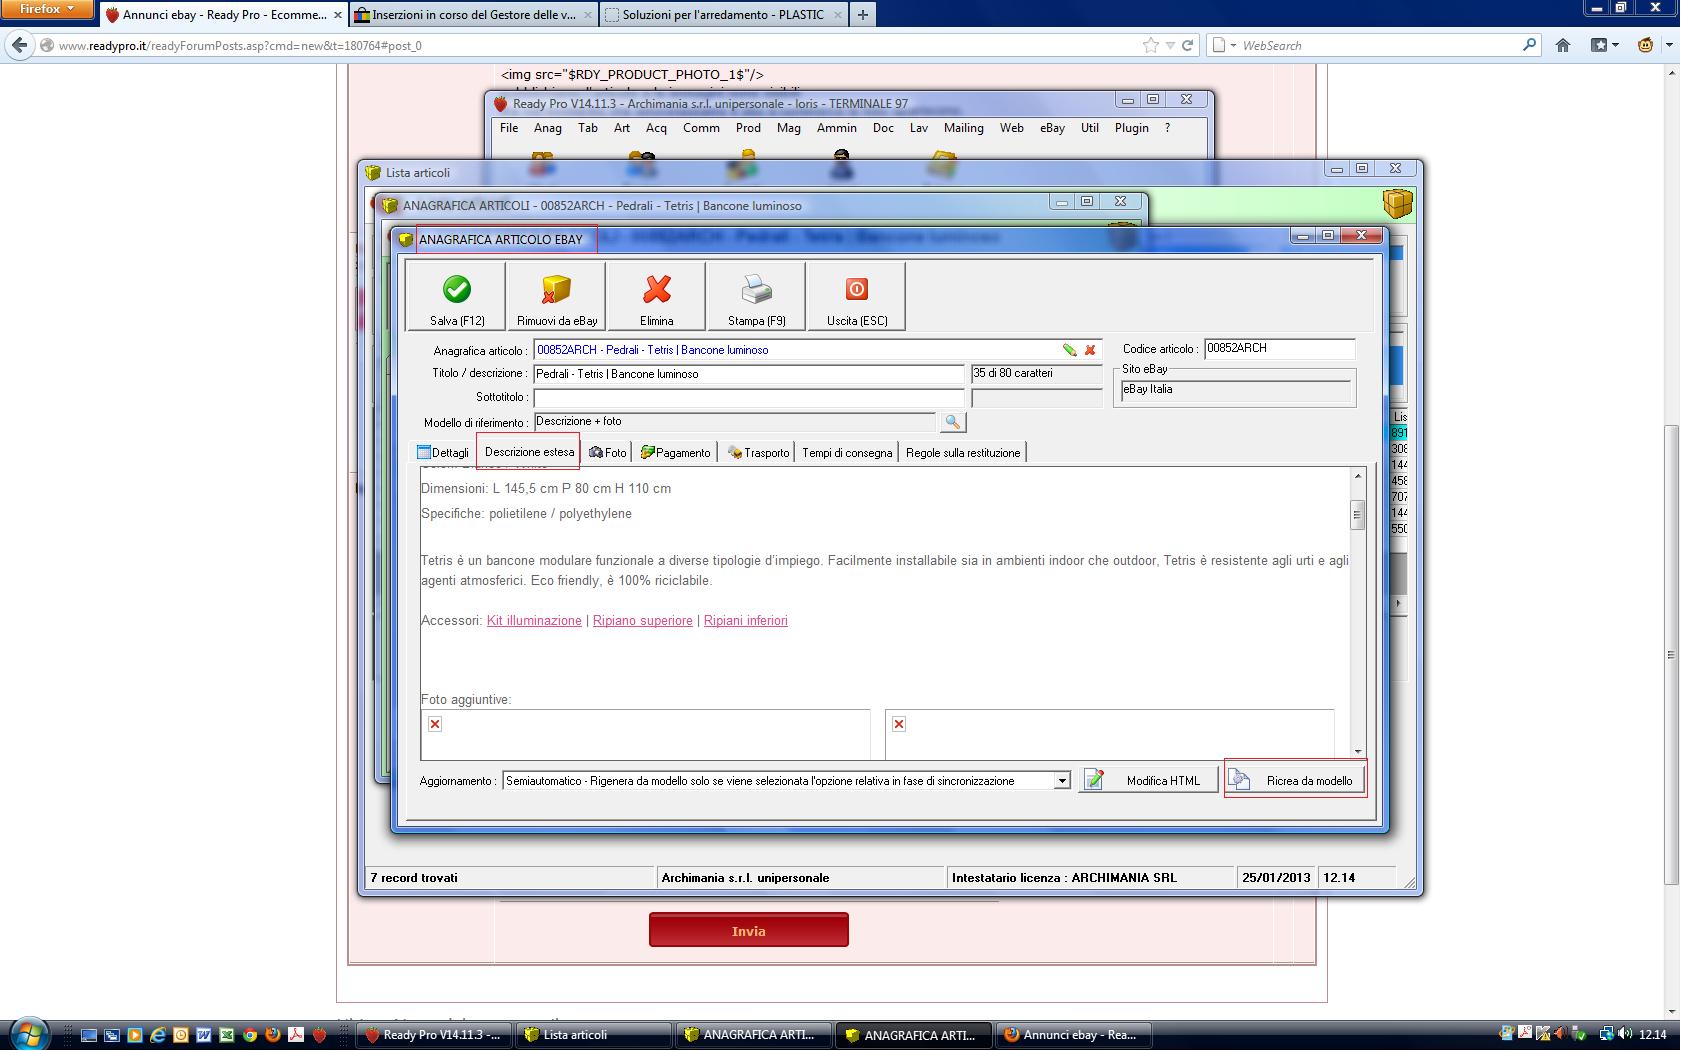The image size is (1683, 1051).
Task: Open the Pagamento tab
Action: (676, 453)
